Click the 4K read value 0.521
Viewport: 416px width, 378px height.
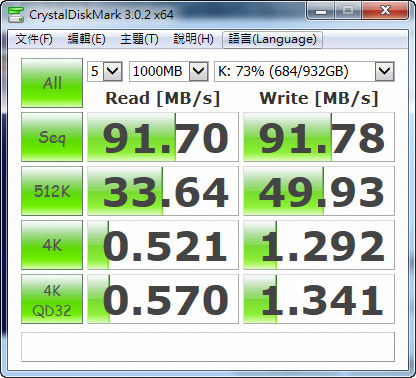163,245
